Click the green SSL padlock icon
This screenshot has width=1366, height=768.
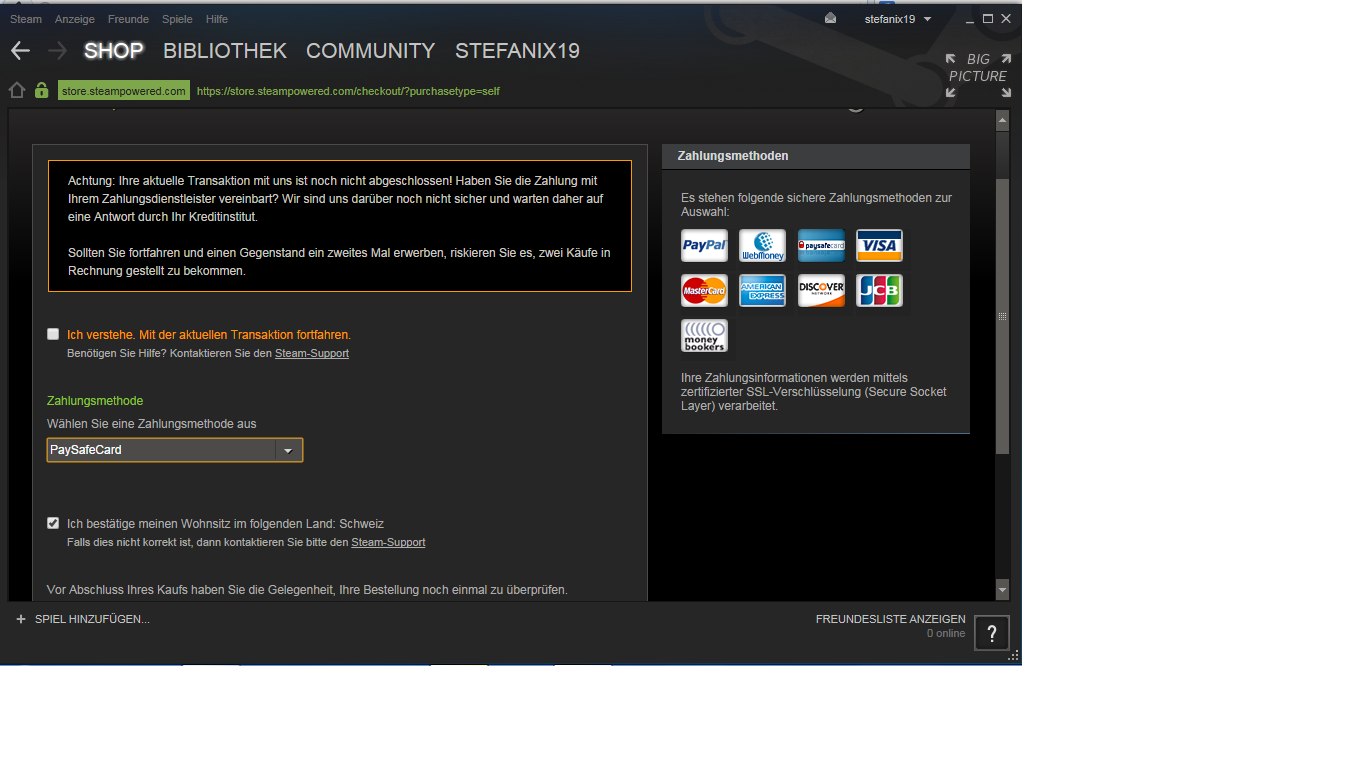pyautogui.click(x=41, y=91)
